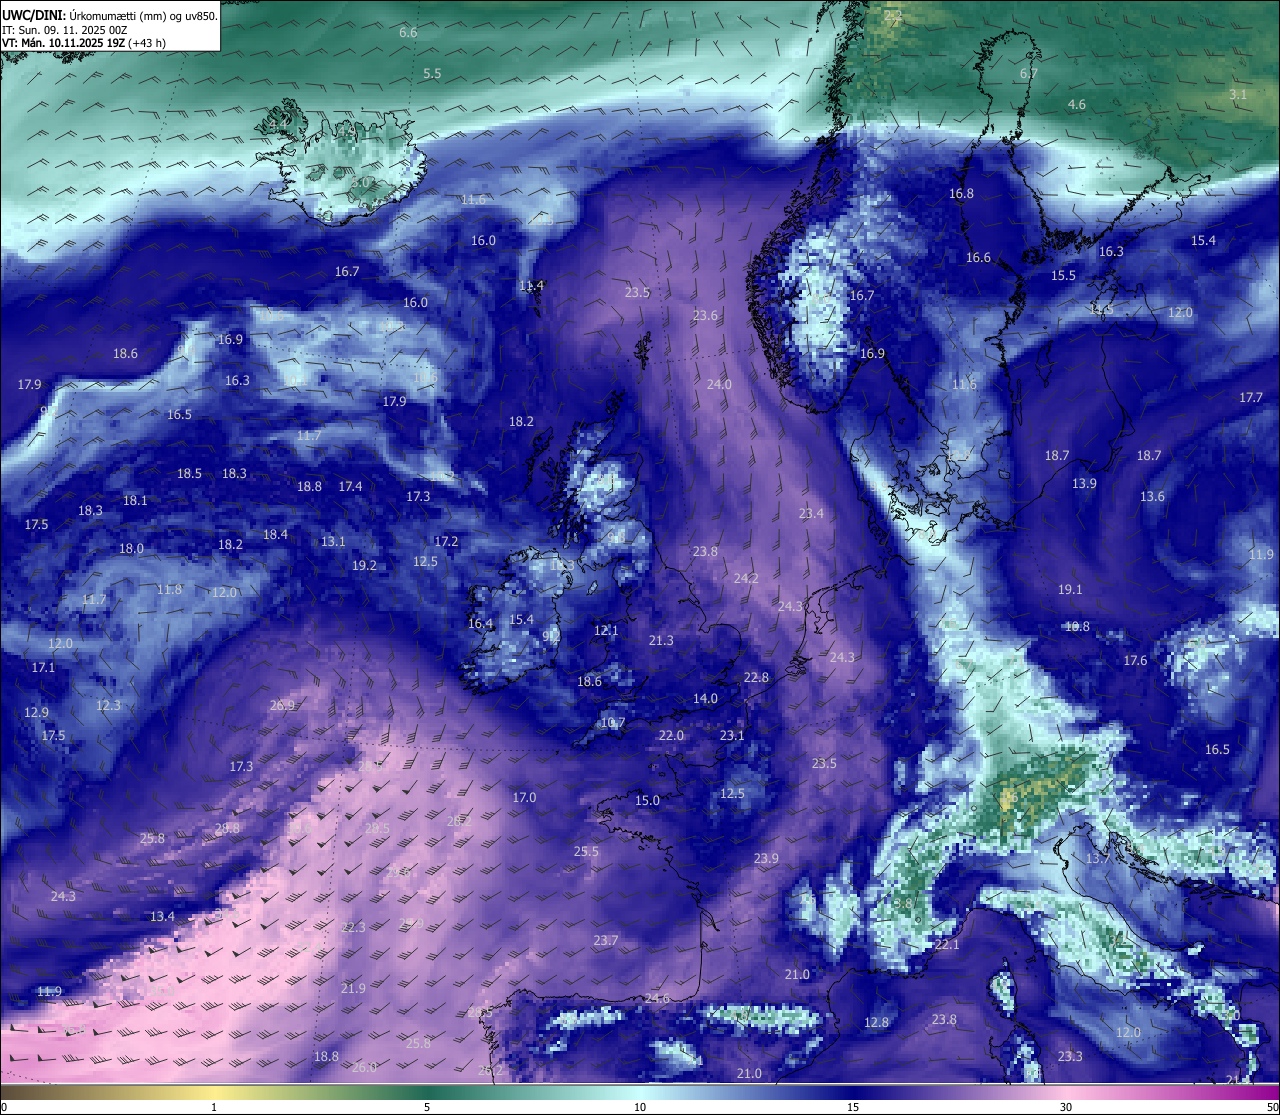The image size is (1280, 1115).
Task: Click the map value '23.9'
Action: 766,859
